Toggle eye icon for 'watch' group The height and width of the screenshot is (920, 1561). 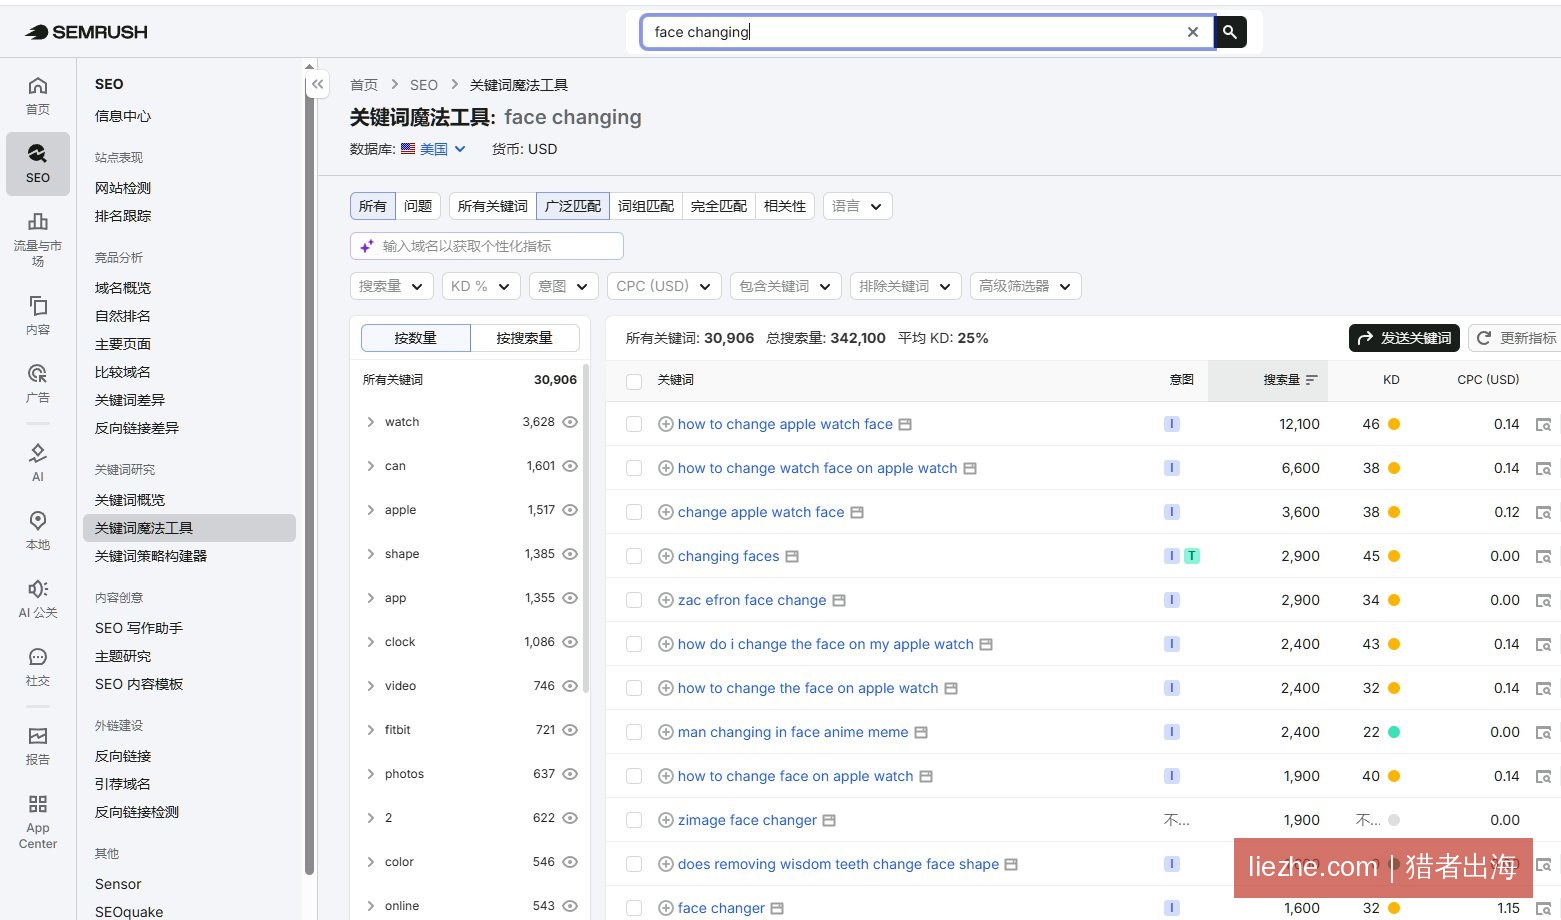(x=570, y=422)
